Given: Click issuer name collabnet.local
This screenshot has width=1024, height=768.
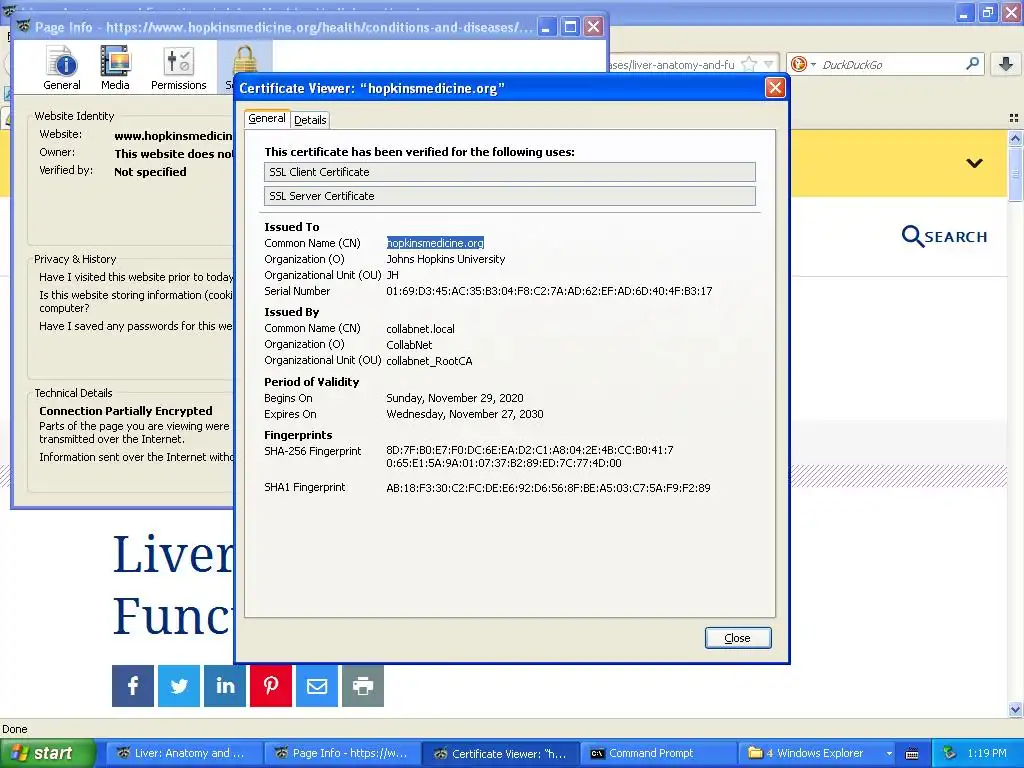Looking at the screenshot, I should 421,329.
